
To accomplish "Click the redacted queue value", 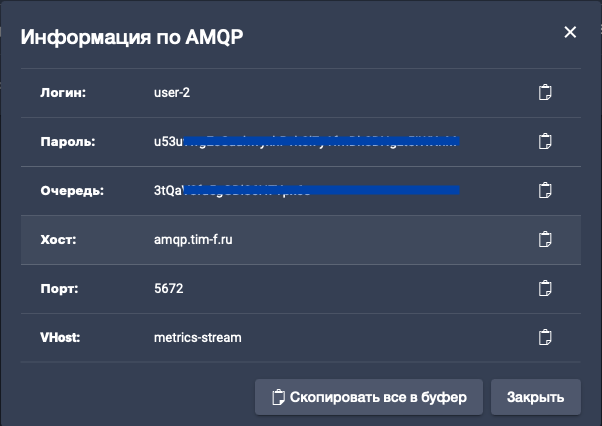I will tap(300, 190).
